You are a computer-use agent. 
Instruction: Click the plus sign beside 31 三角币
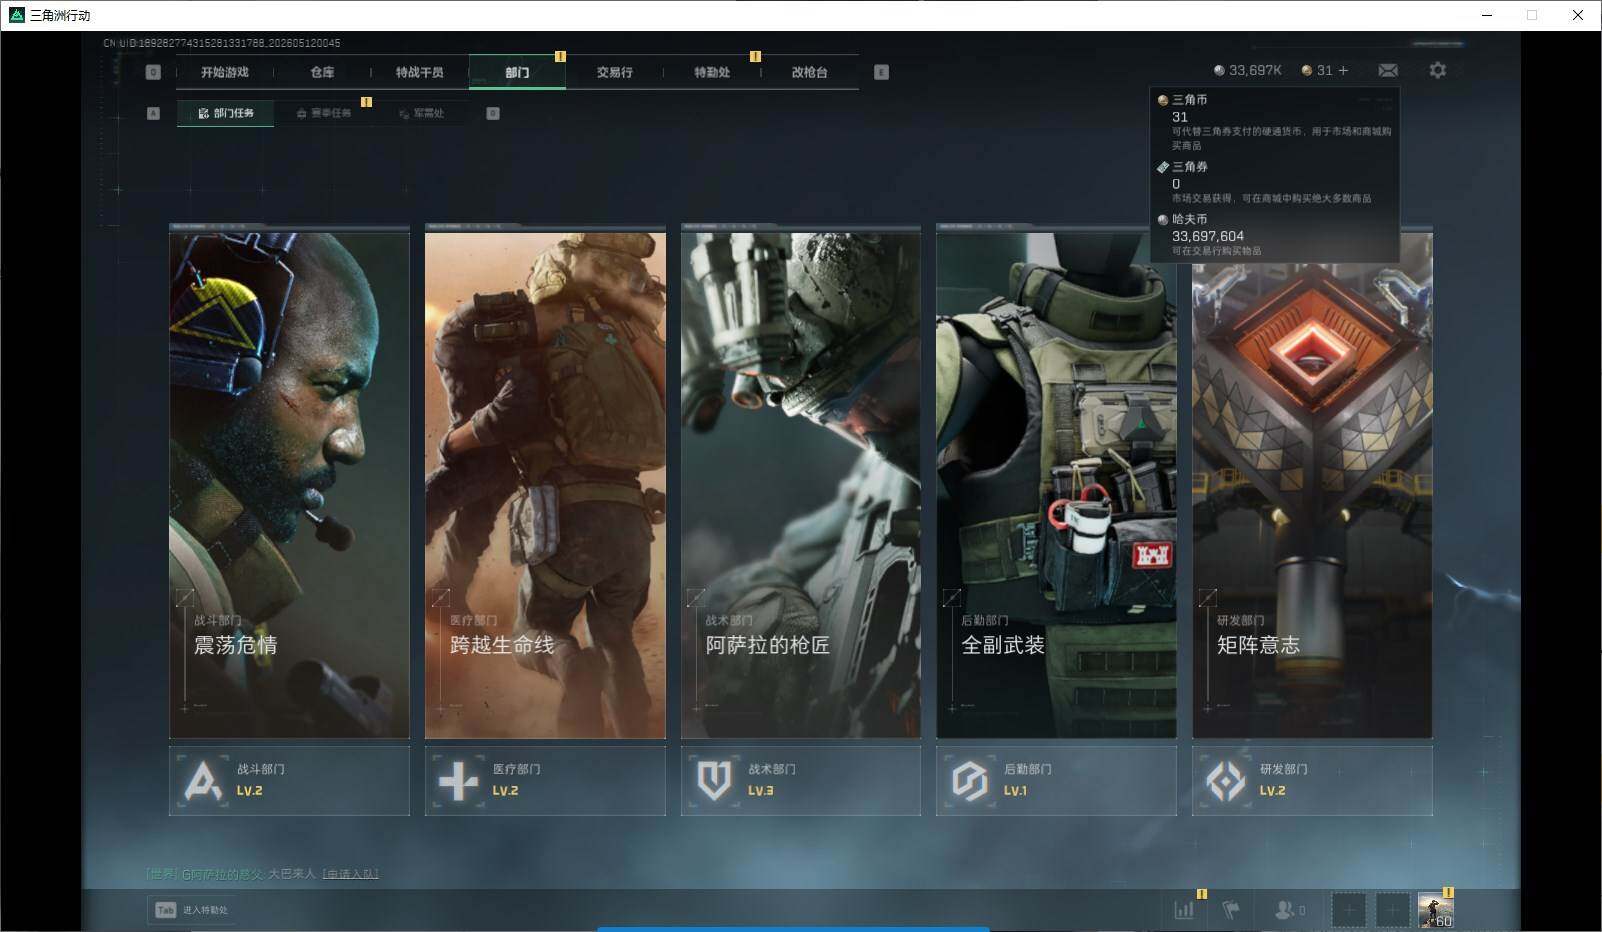pyautogui.click(x=1343, y=70)
